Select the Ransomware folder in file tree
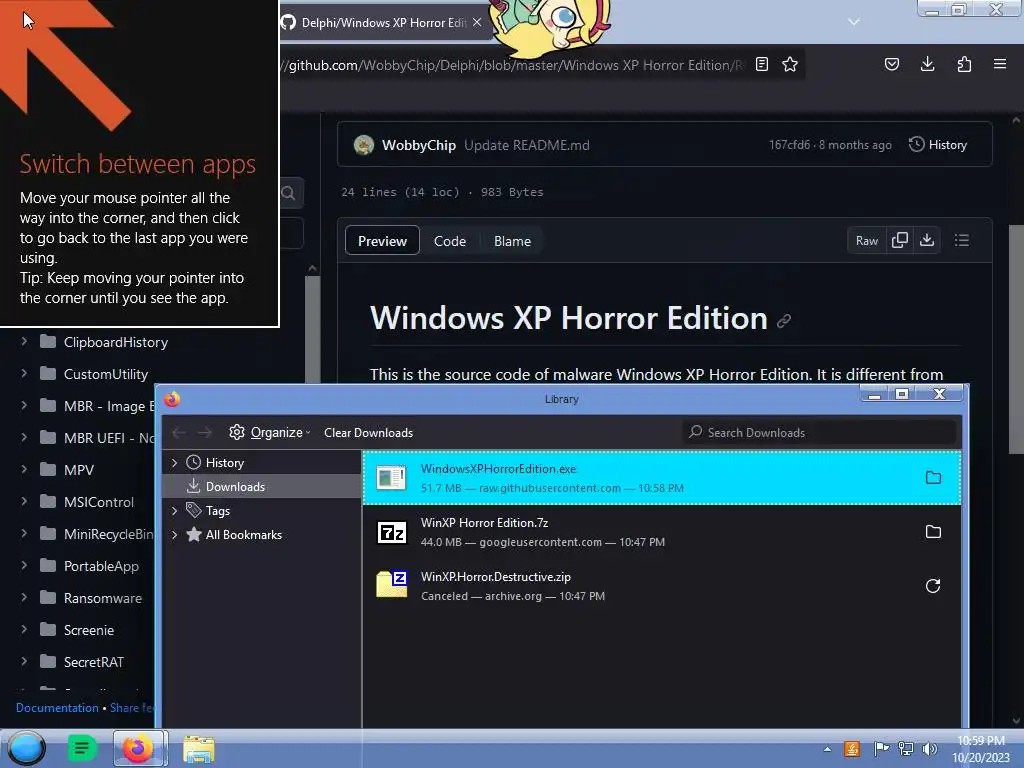Viewport: 1024px width, 768px height. tap(103, 598)
